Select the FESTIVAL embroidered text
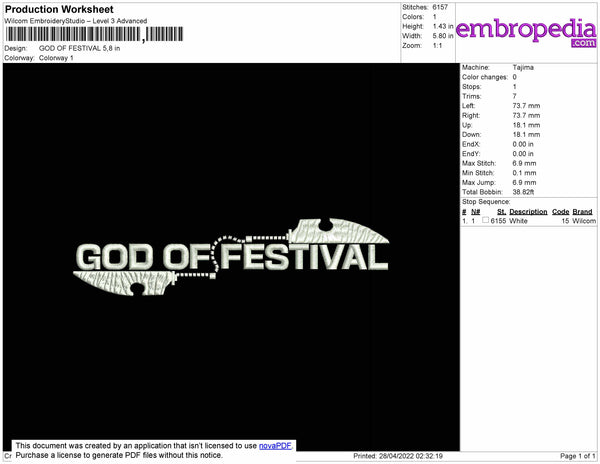 click(x=305, y=259)
